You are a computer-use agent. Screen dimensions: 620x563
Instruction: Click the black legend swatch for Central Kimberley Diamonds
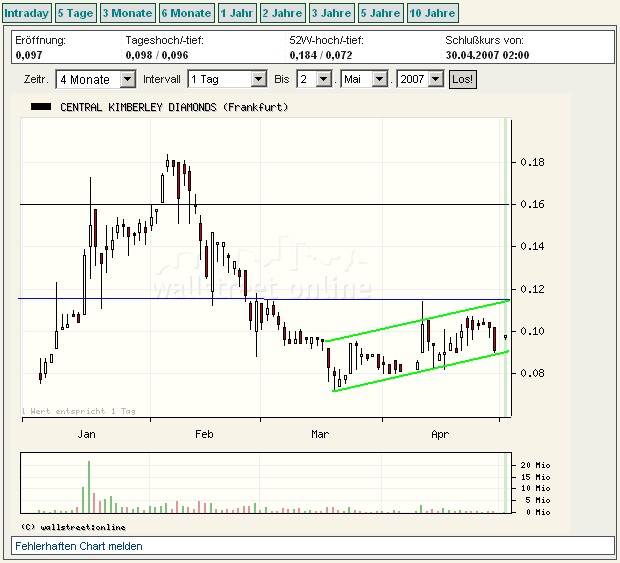click(40, 106)
